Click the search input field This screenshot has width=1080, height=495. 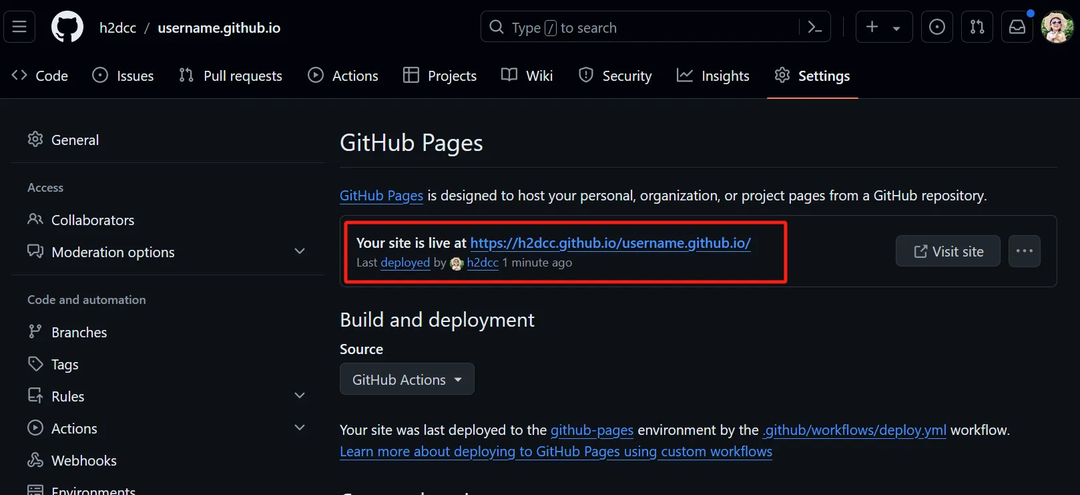pyautogui.click(x=640, y=28)
